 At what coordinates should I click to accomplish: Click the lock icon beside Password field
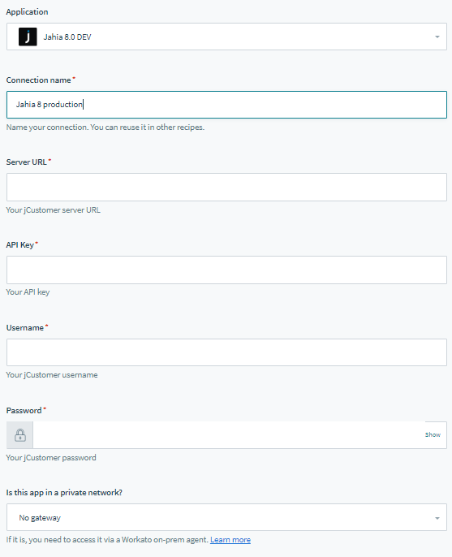pyautogui.click(x=20, y=435)
